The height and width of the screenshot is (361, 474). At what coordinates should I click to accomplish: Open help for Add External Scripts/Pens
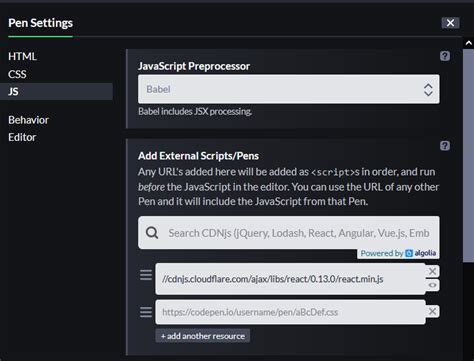coord(445,146)
